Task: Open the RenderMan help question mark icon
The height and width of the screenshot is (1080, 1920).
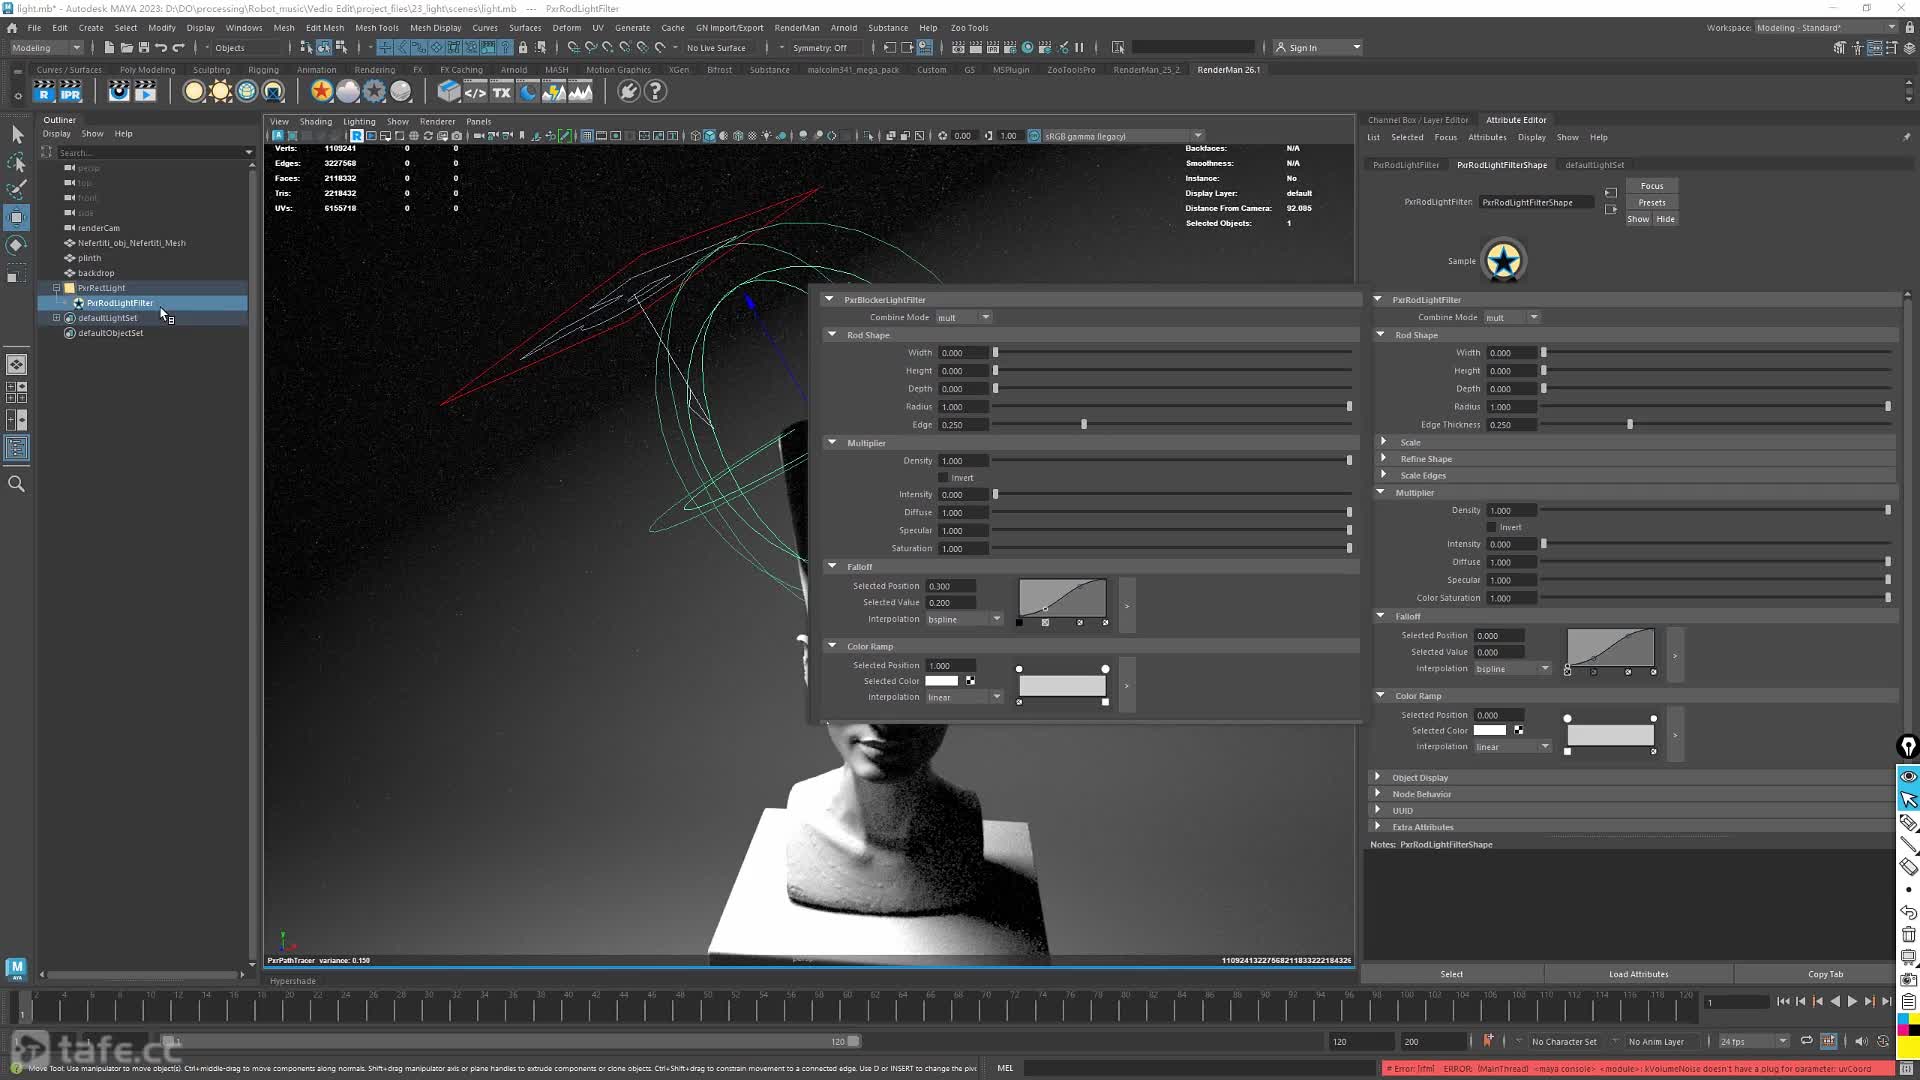Action: 655,92
